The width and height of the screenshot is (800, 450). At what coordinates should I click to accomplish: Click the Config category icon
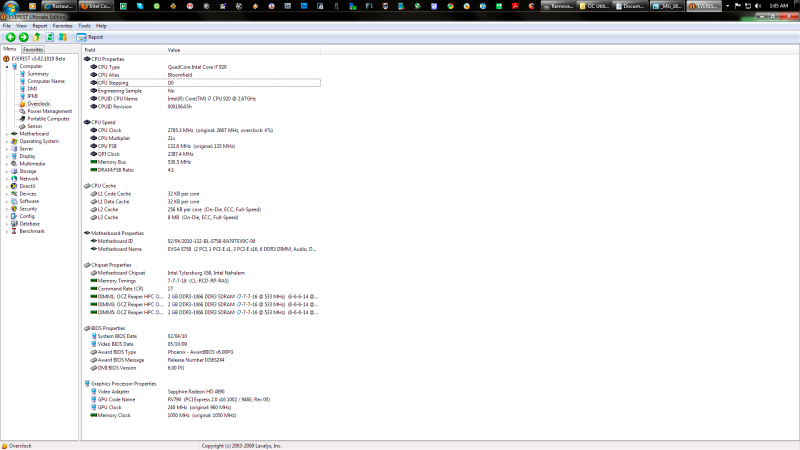[x=14, y=216]
